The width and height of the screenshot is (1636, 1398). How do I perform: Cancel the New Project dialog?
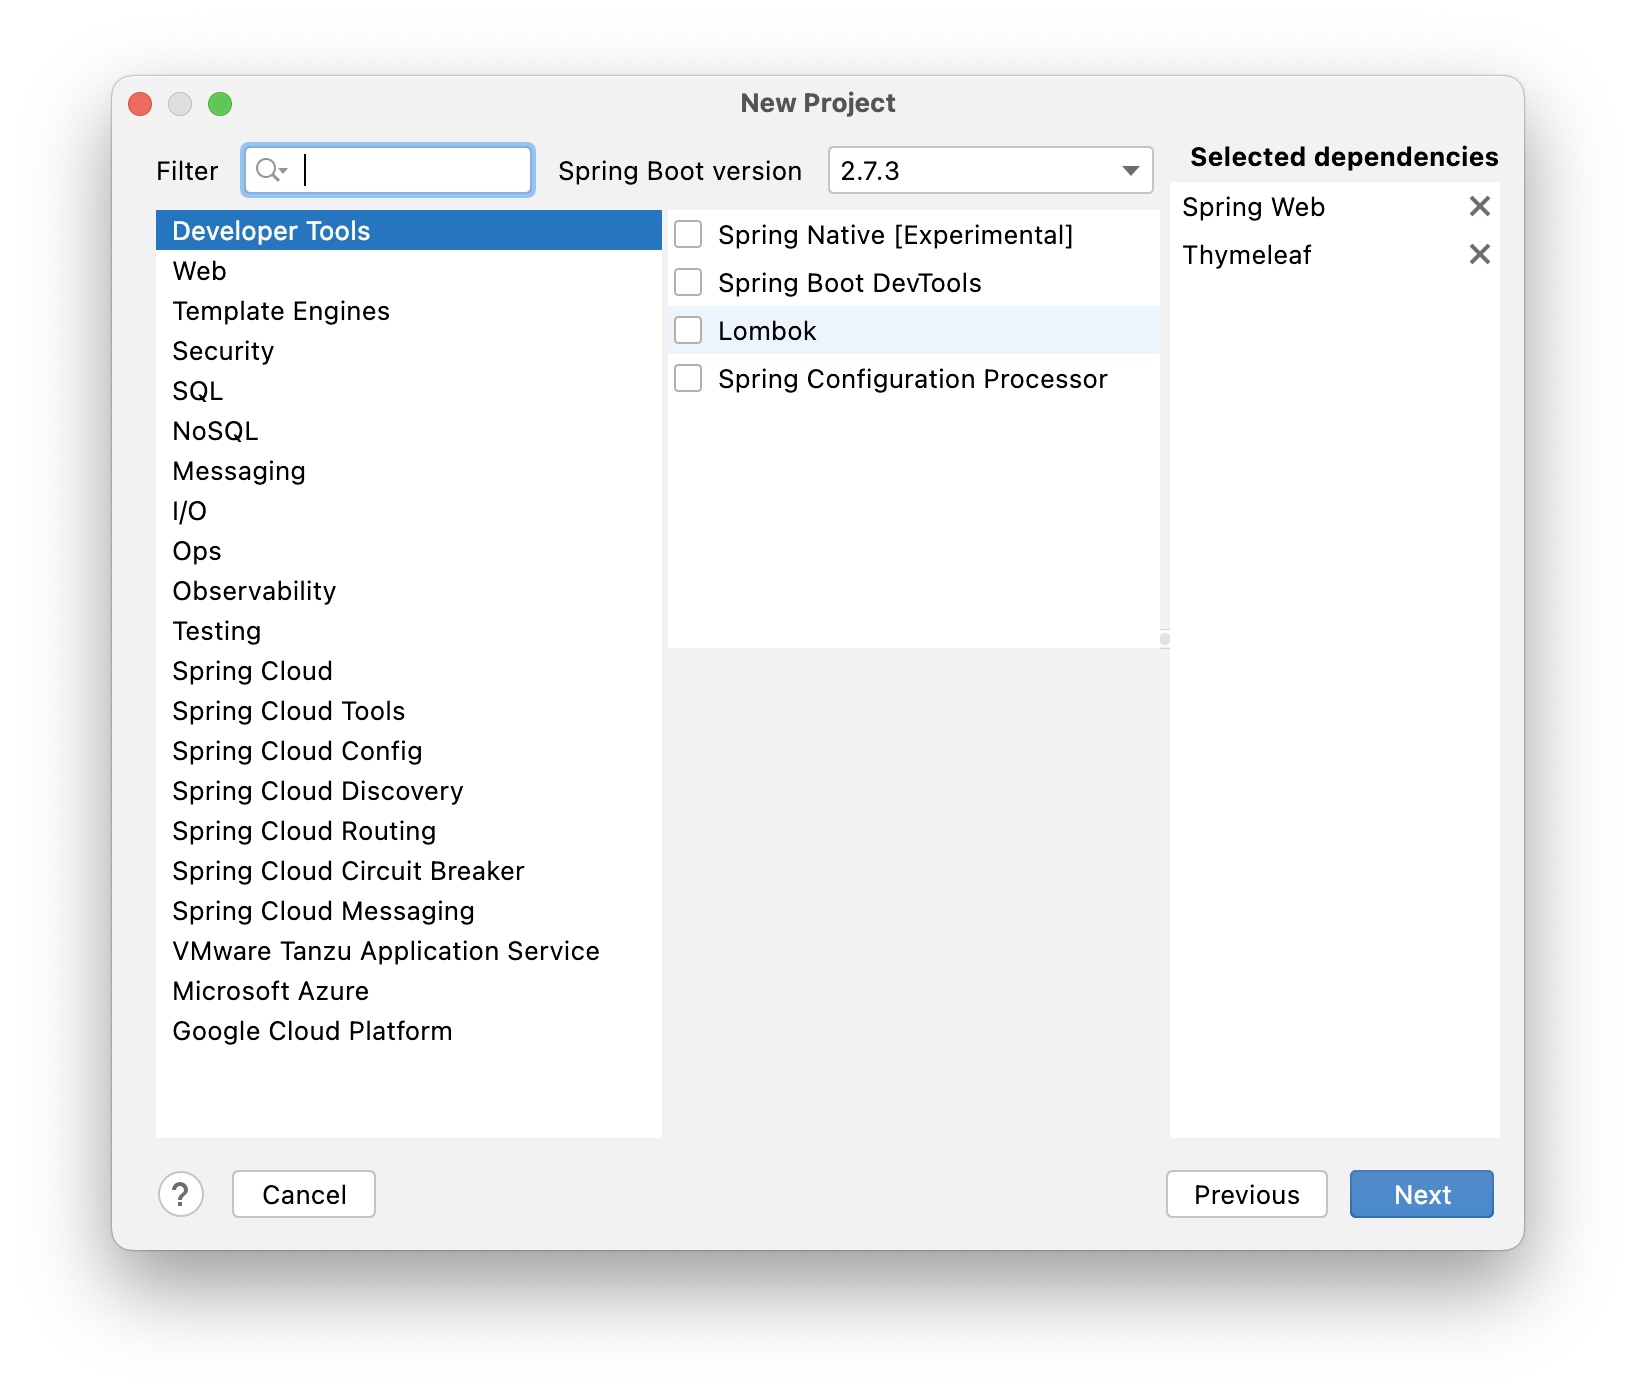coord(304,1194)
